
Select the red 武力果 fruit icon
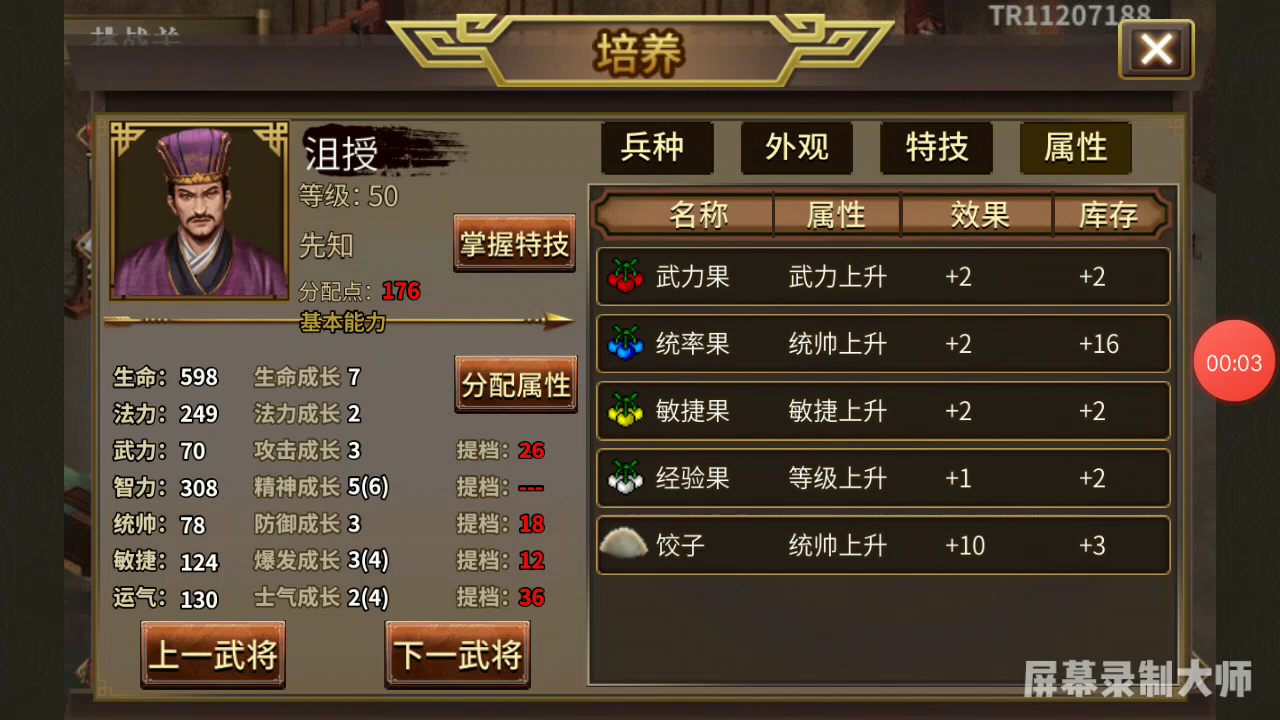(x=625, y=276)
